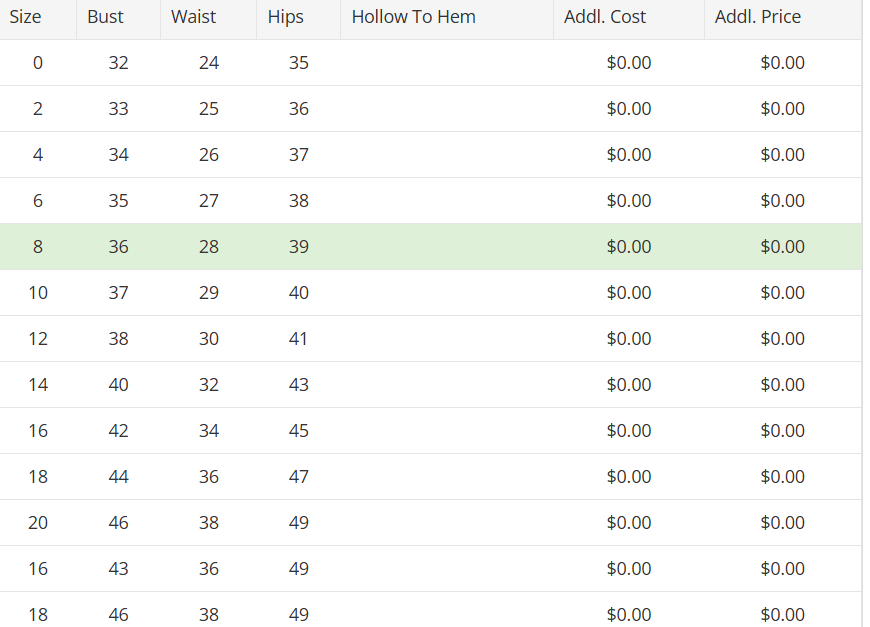The image size is (870, 627).
Task: Click waist value 27 in size 6 row
Action: click(209, 201)
